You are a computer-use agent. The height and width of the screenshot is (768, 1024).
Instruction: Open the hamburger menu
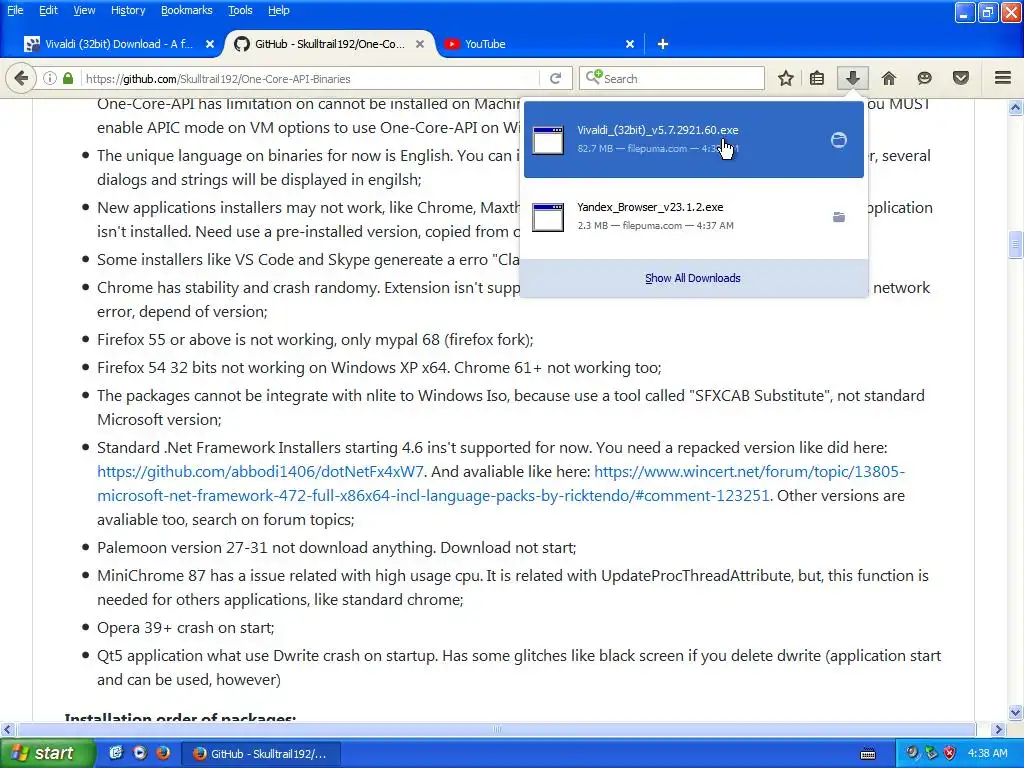point(1003,78)
